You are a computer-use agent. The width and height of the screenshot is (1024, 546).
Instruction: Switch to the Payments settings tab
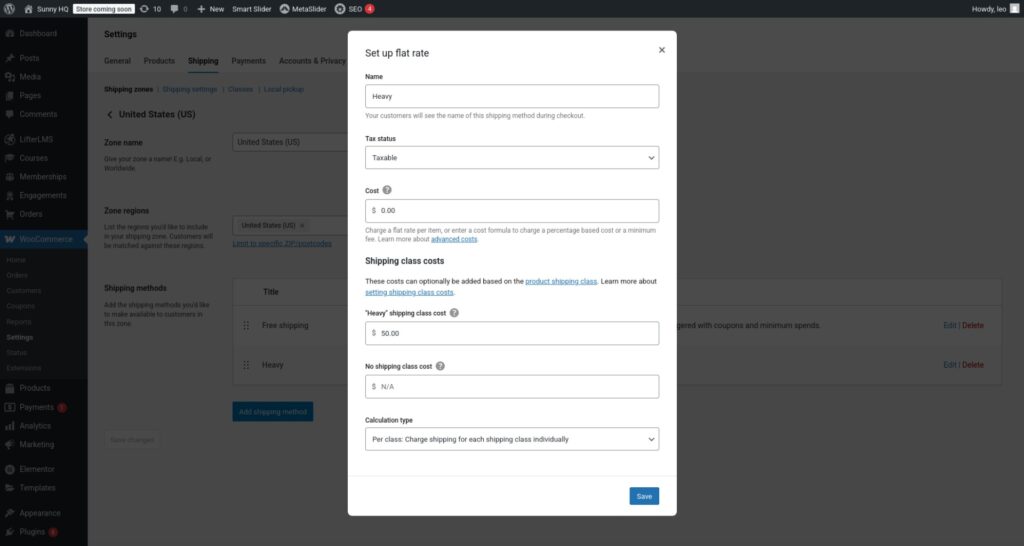248,61
